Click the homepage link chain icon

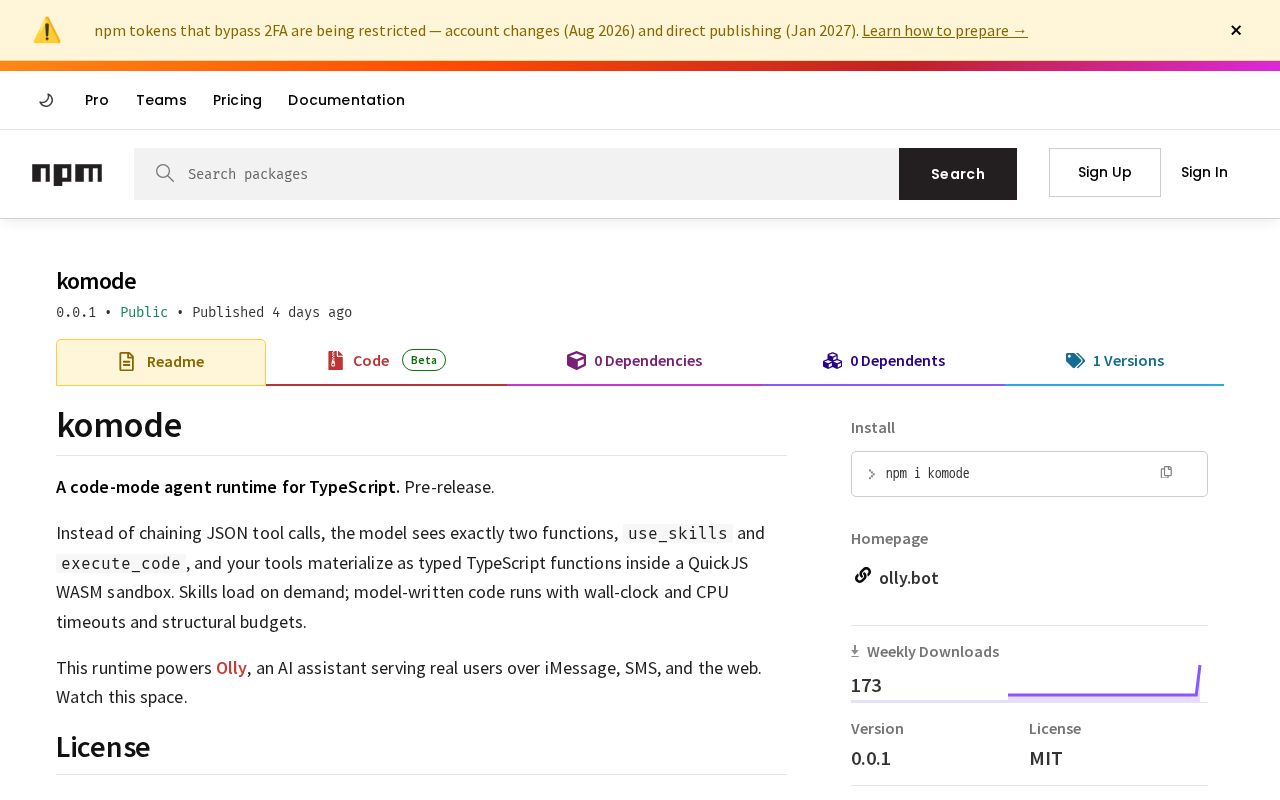tap(862, 575)
